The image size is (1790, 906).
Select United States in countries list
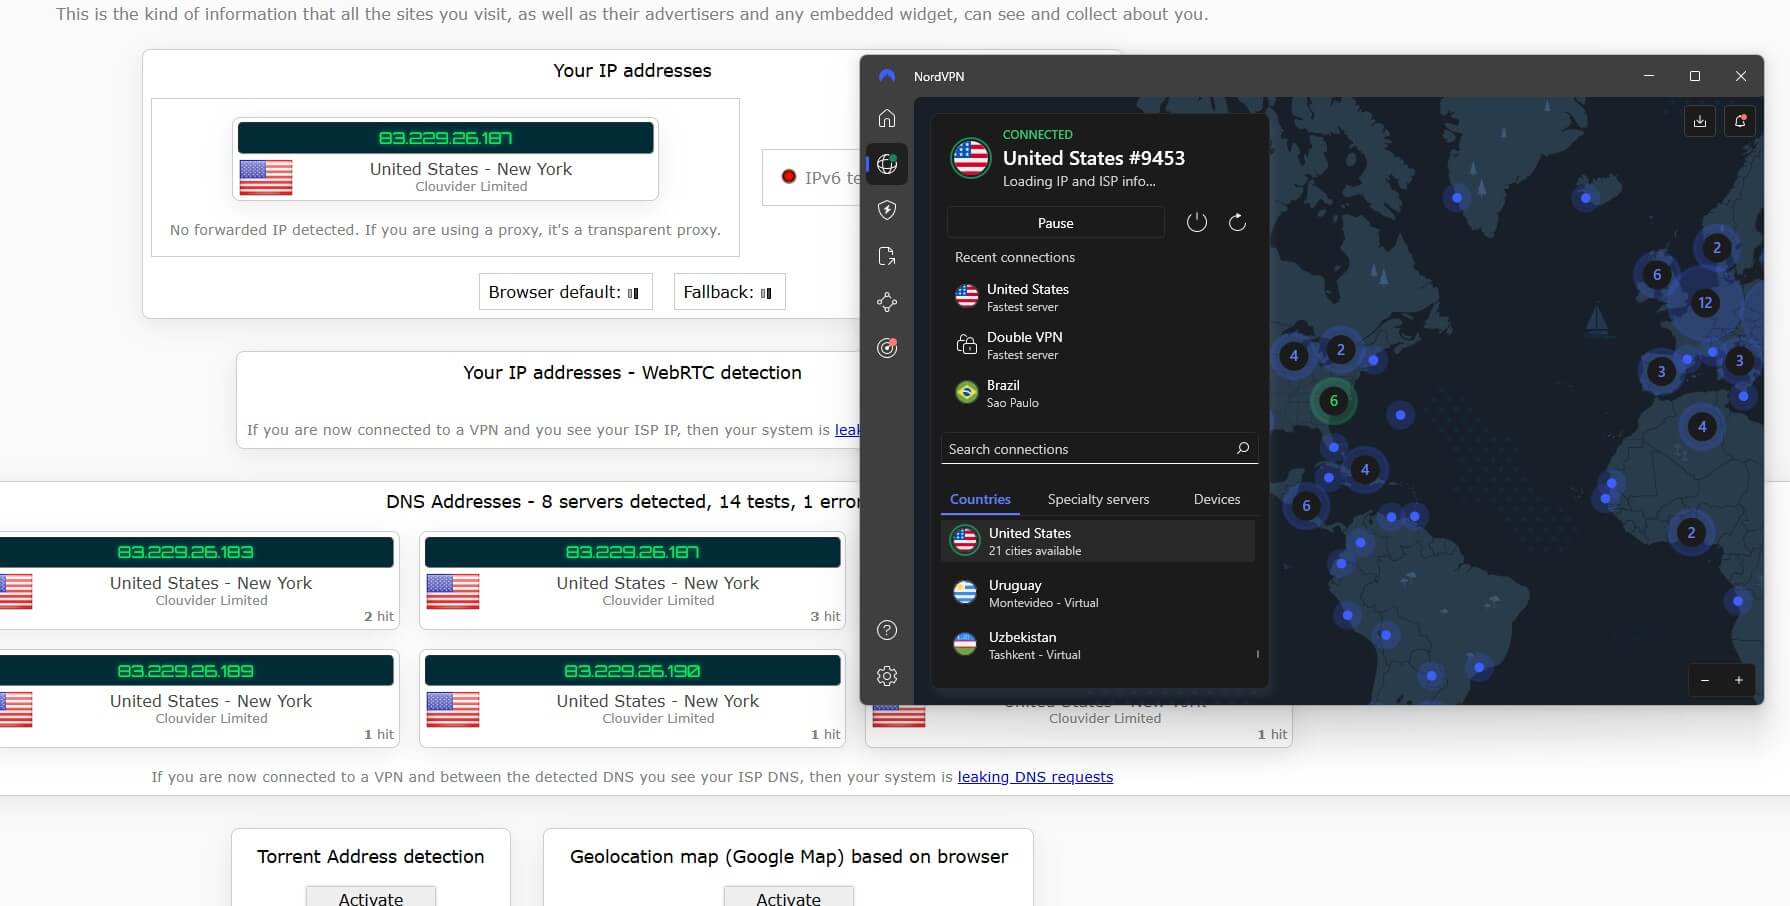tap(1098, 541)
